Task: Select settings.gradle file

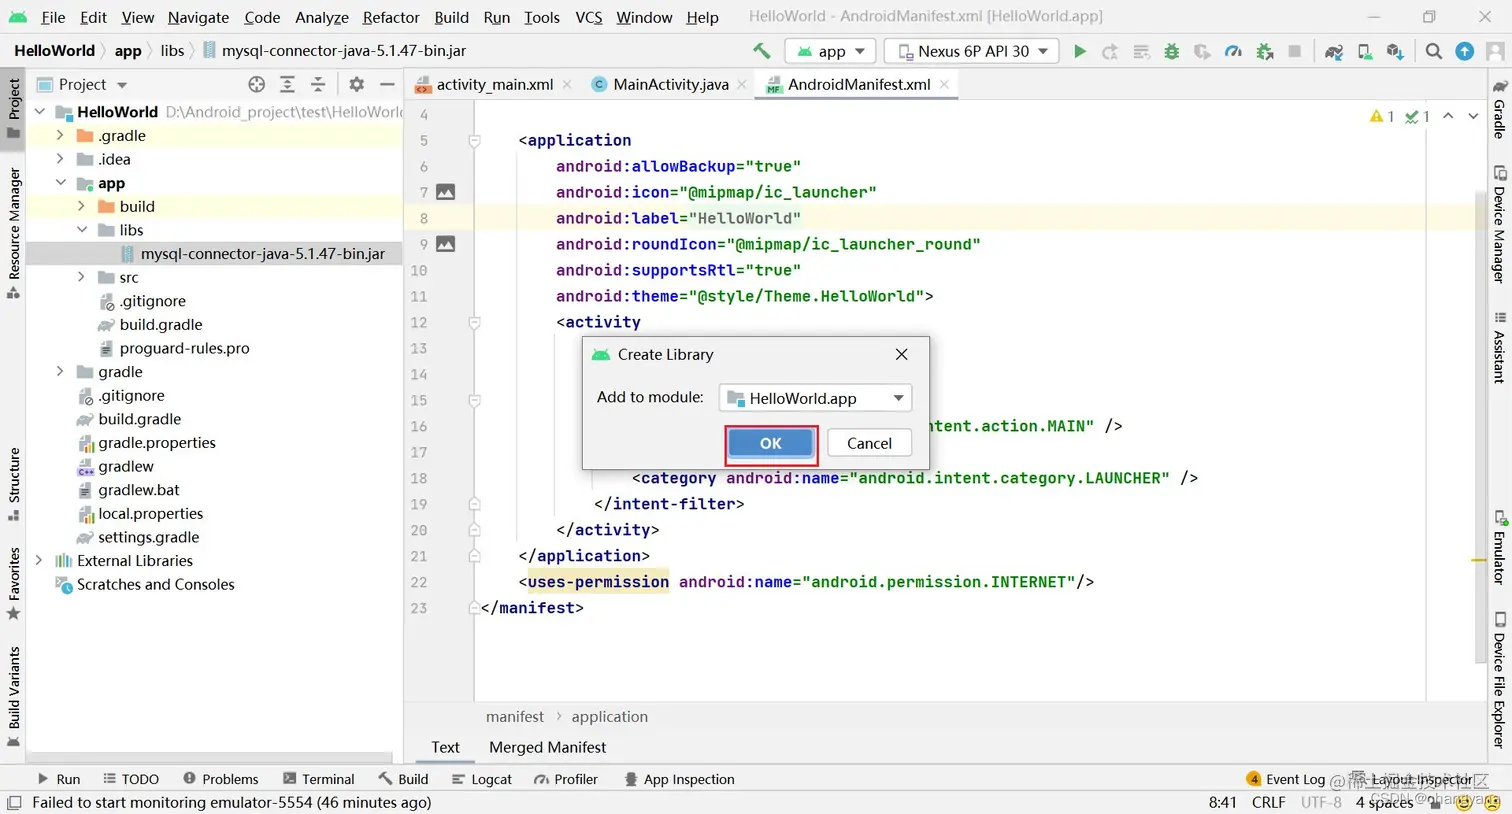Action: (148, 537)
